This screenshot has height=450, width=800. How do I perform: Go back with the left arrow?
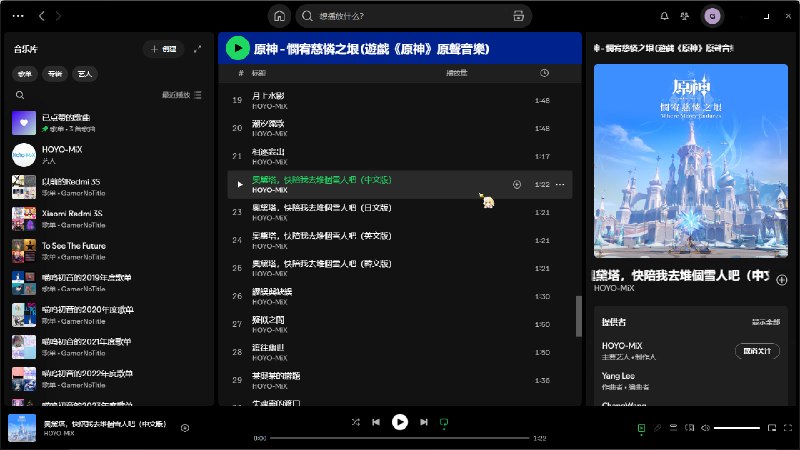coord(42,16)
